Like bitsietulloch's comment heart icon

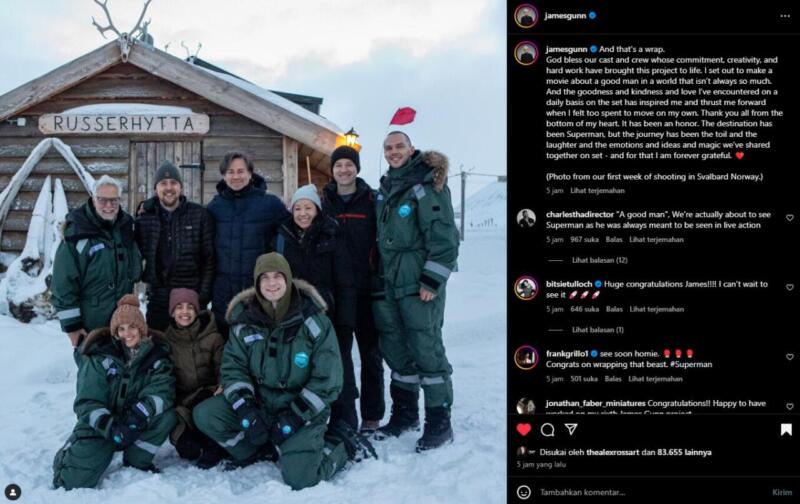point(790,287)
